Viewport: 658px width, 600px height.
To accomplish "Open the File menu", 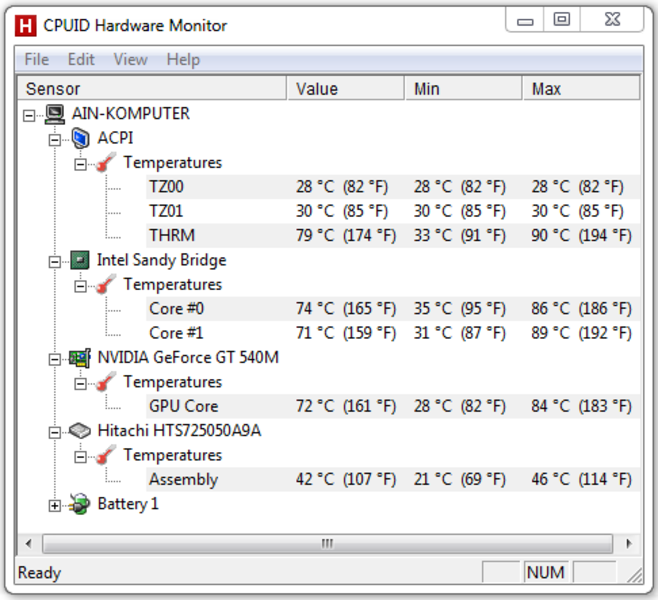I will [37, 60].
